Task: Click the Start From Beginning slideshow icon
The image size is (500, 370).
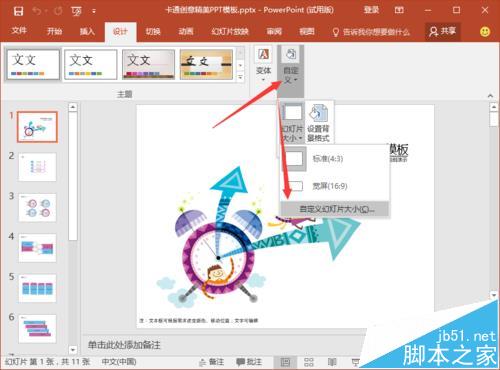Action: [76, 11]
